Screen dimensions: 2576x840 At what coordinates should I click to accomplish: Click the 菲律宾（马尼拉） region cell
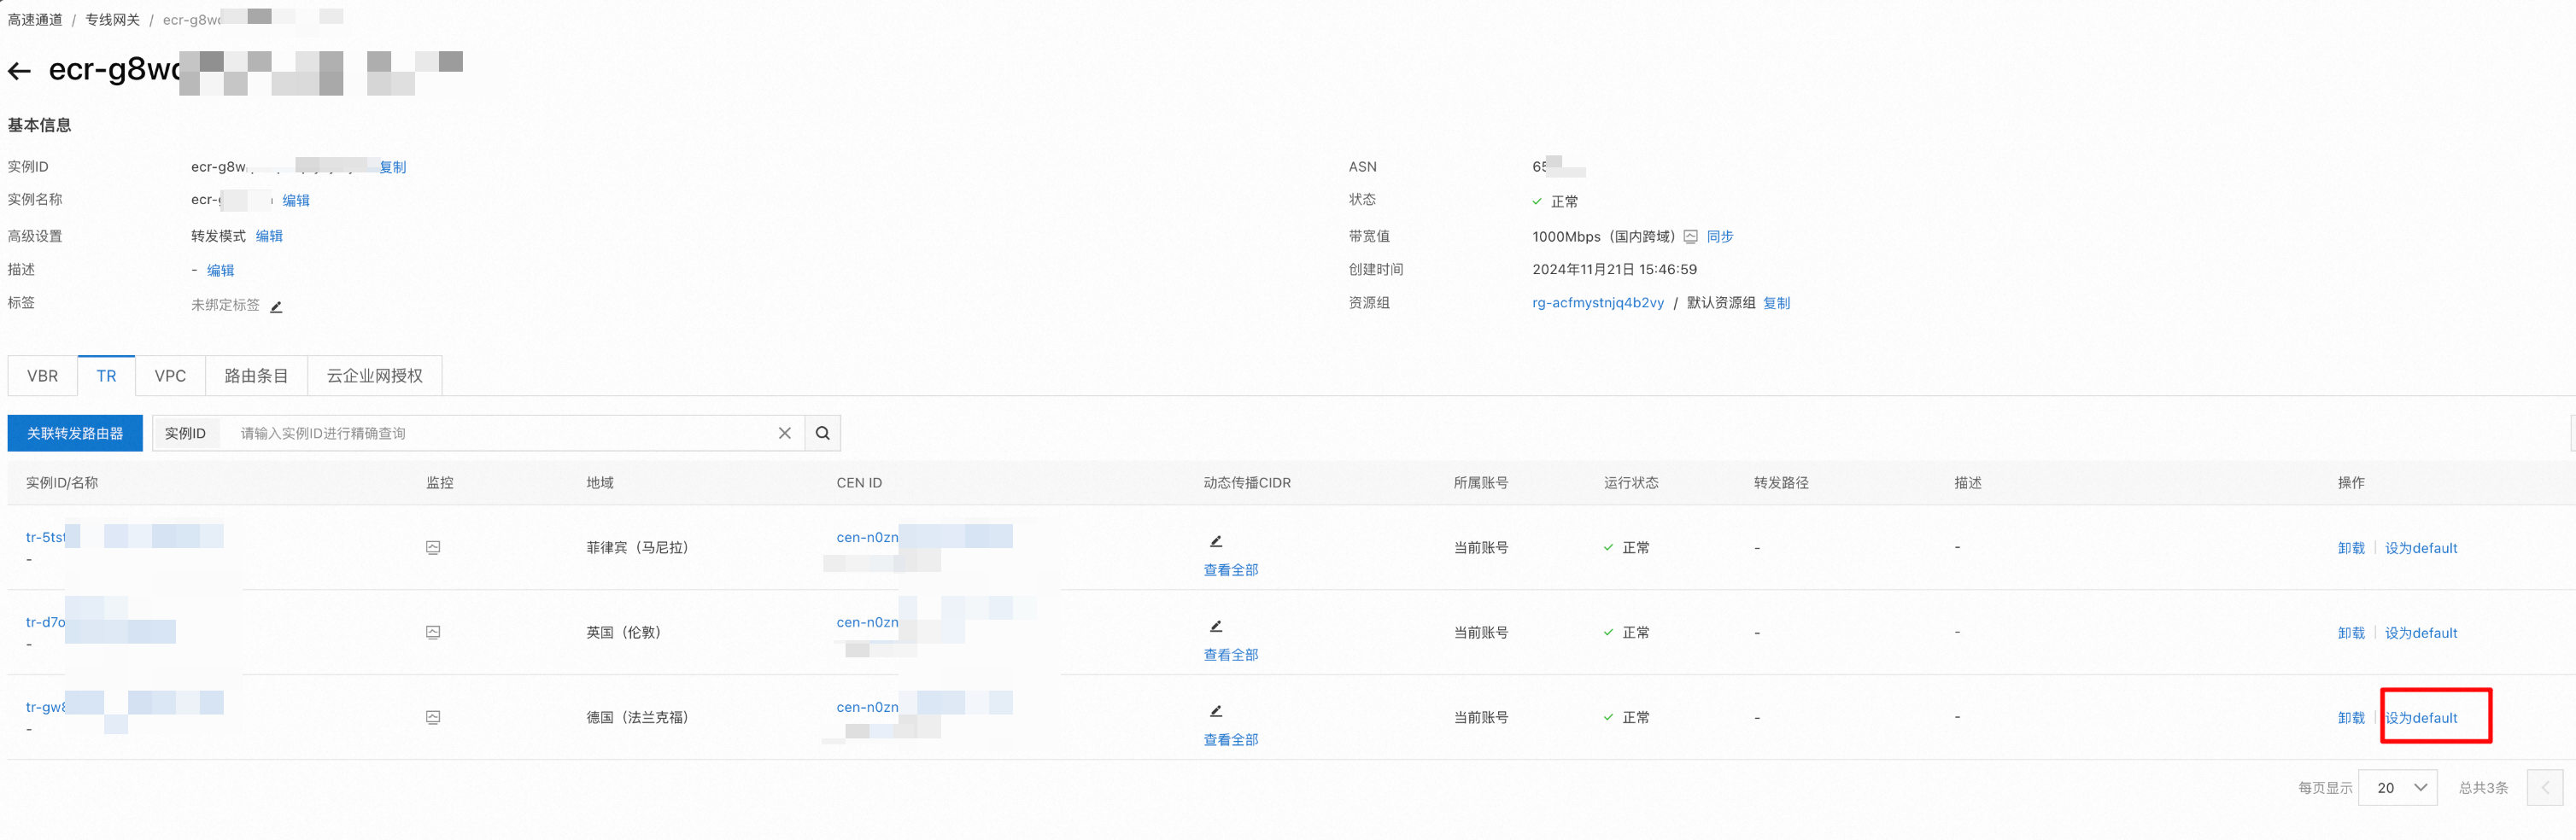(638, 548)
